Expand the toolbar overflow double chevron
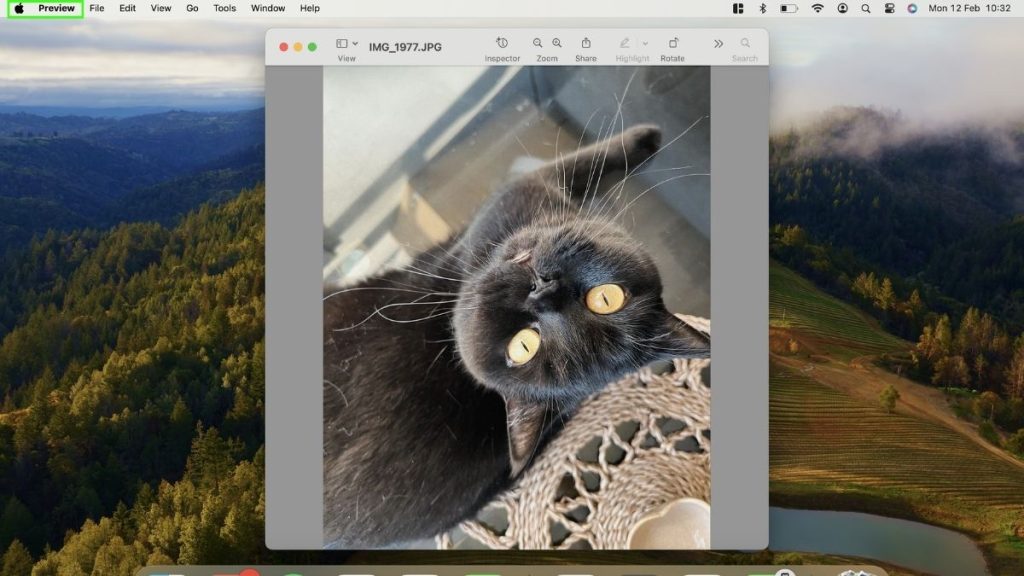Screen dimensions: 1024x576 (x=718, y=44)
